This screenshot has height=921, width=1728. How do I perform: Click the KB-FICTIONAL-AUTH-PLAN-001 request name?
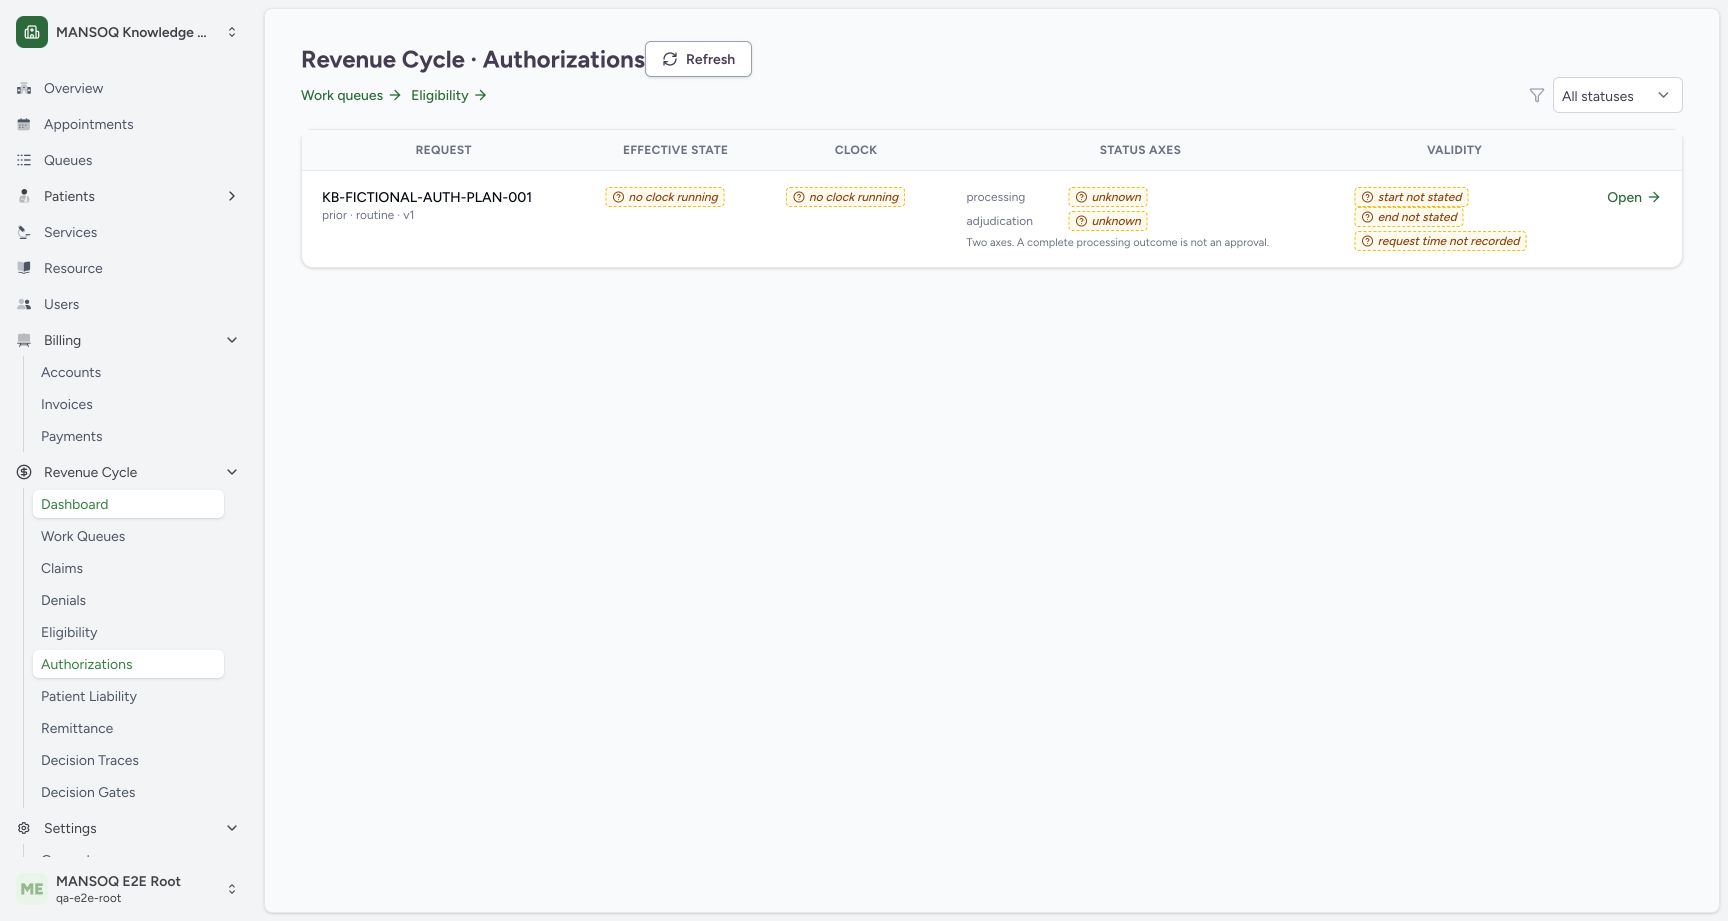(427, 197)
